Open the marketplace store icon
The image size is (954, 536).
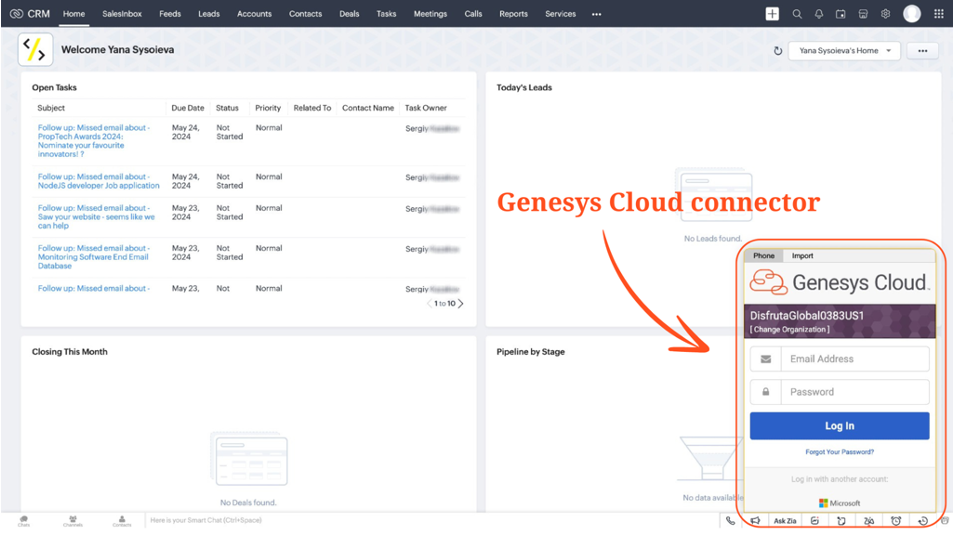click(863, 14)
